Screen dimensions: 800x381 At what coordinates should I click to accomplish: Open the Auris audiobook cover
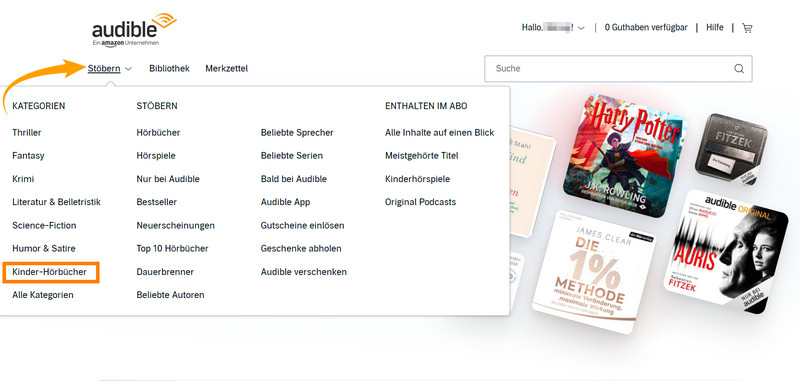(726, 252)
